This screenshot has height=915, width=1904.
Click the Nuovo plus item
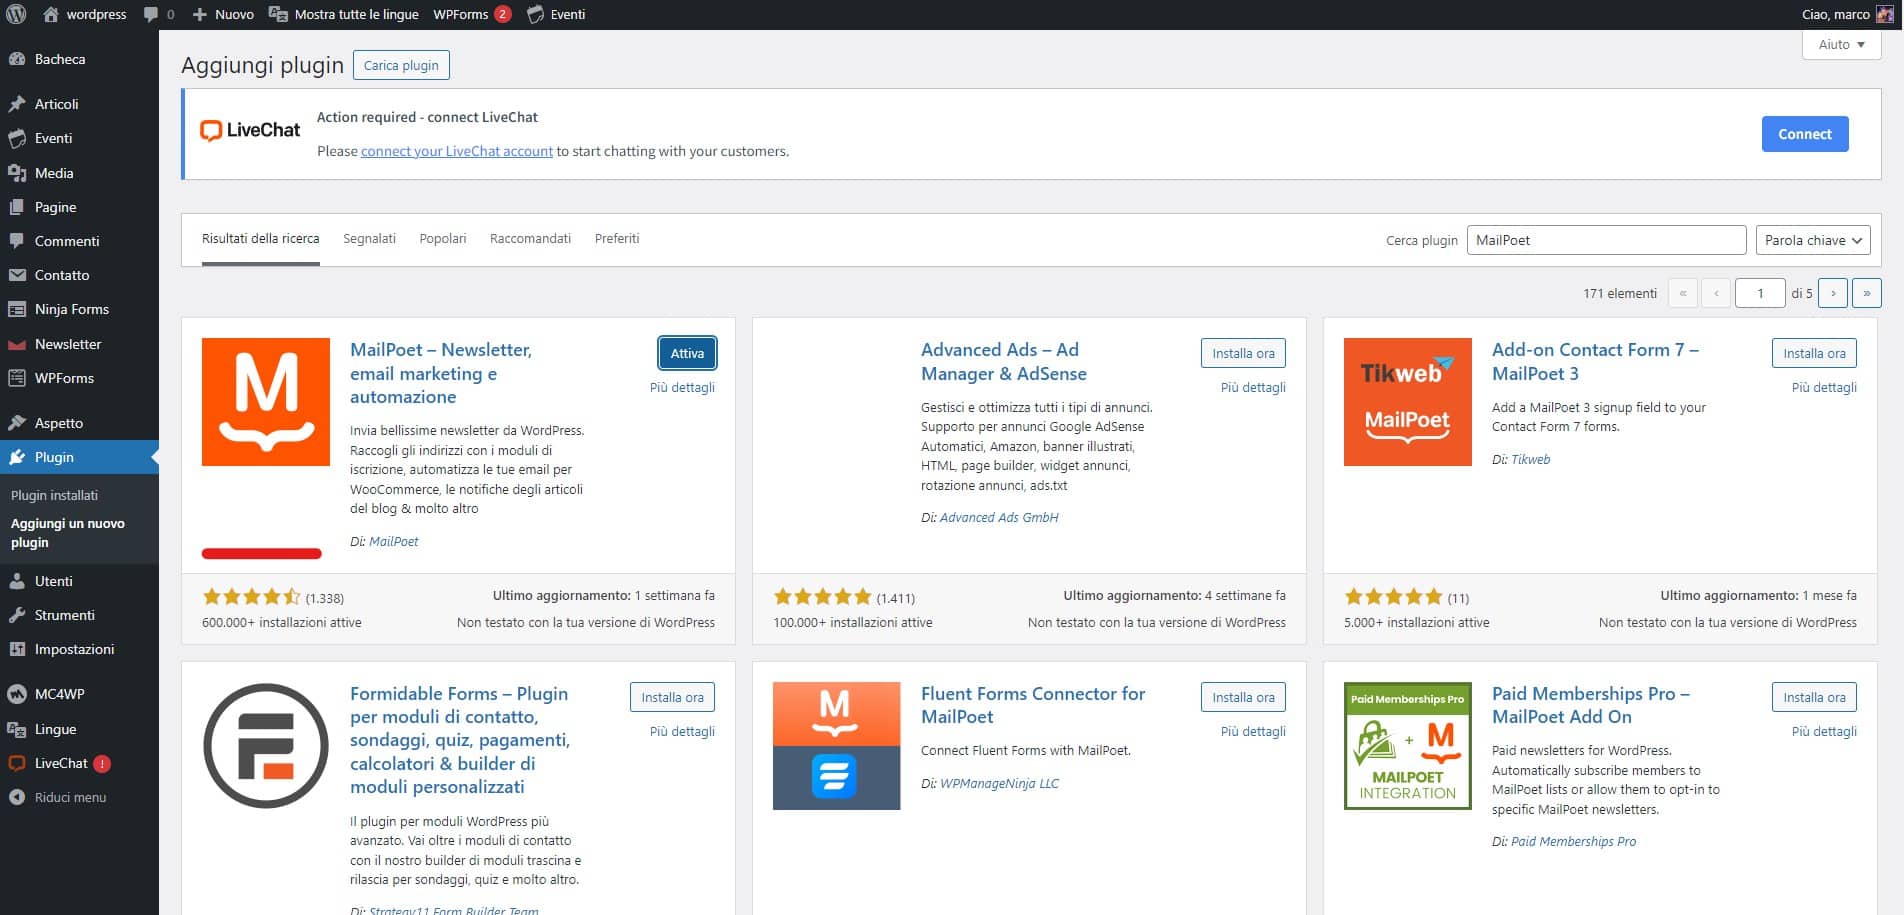pyautogui.click(x=223, y=14)
